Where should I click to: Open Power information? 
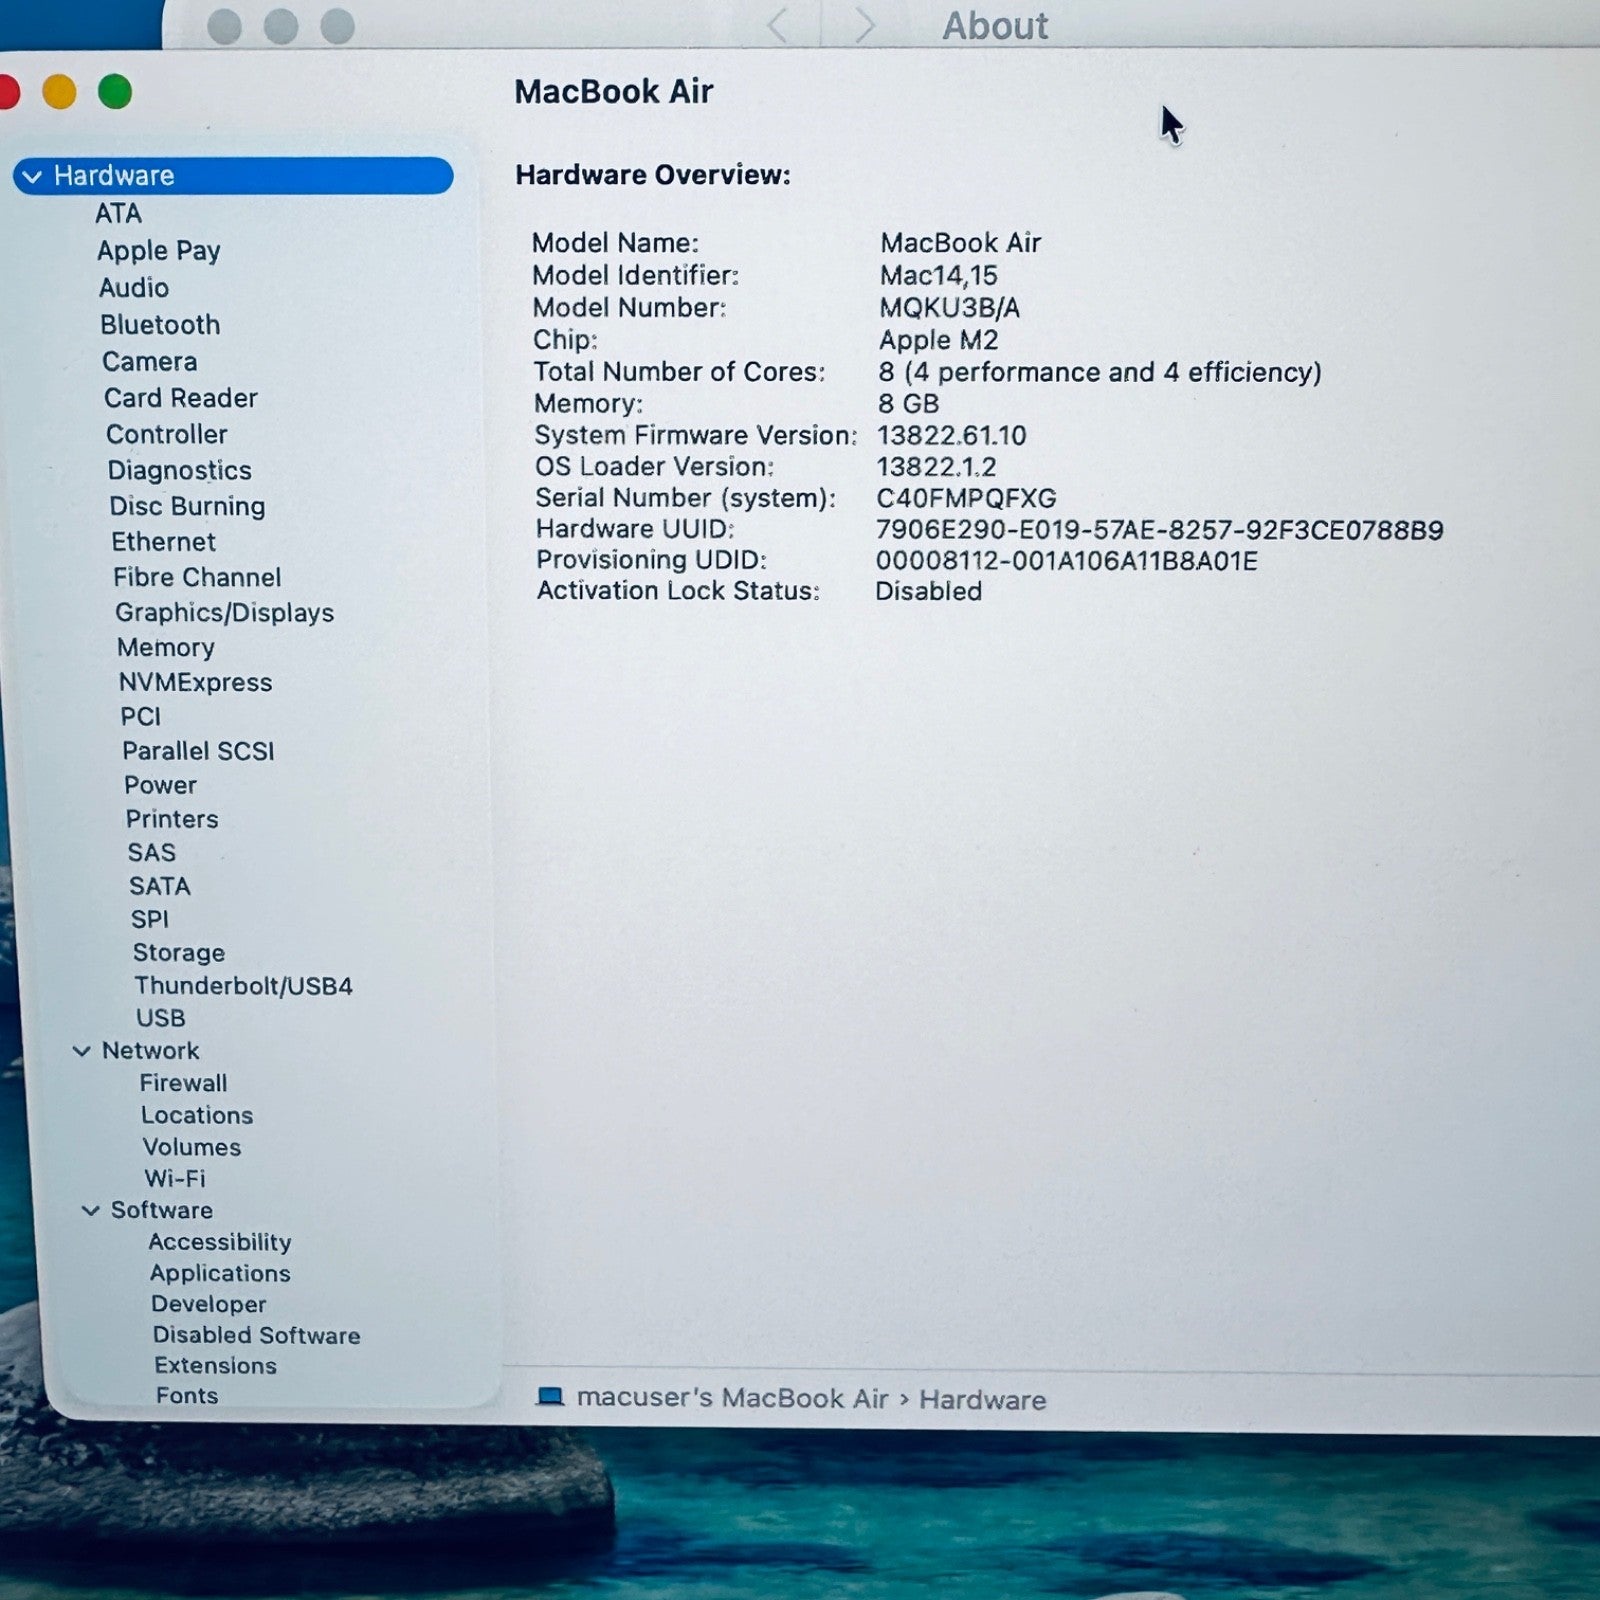tap(161, 785)
